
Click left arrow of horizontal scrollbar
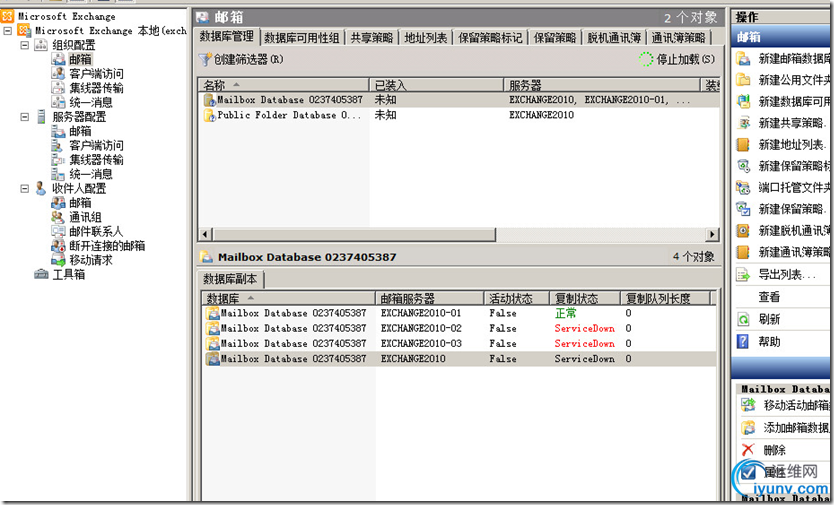206,234
